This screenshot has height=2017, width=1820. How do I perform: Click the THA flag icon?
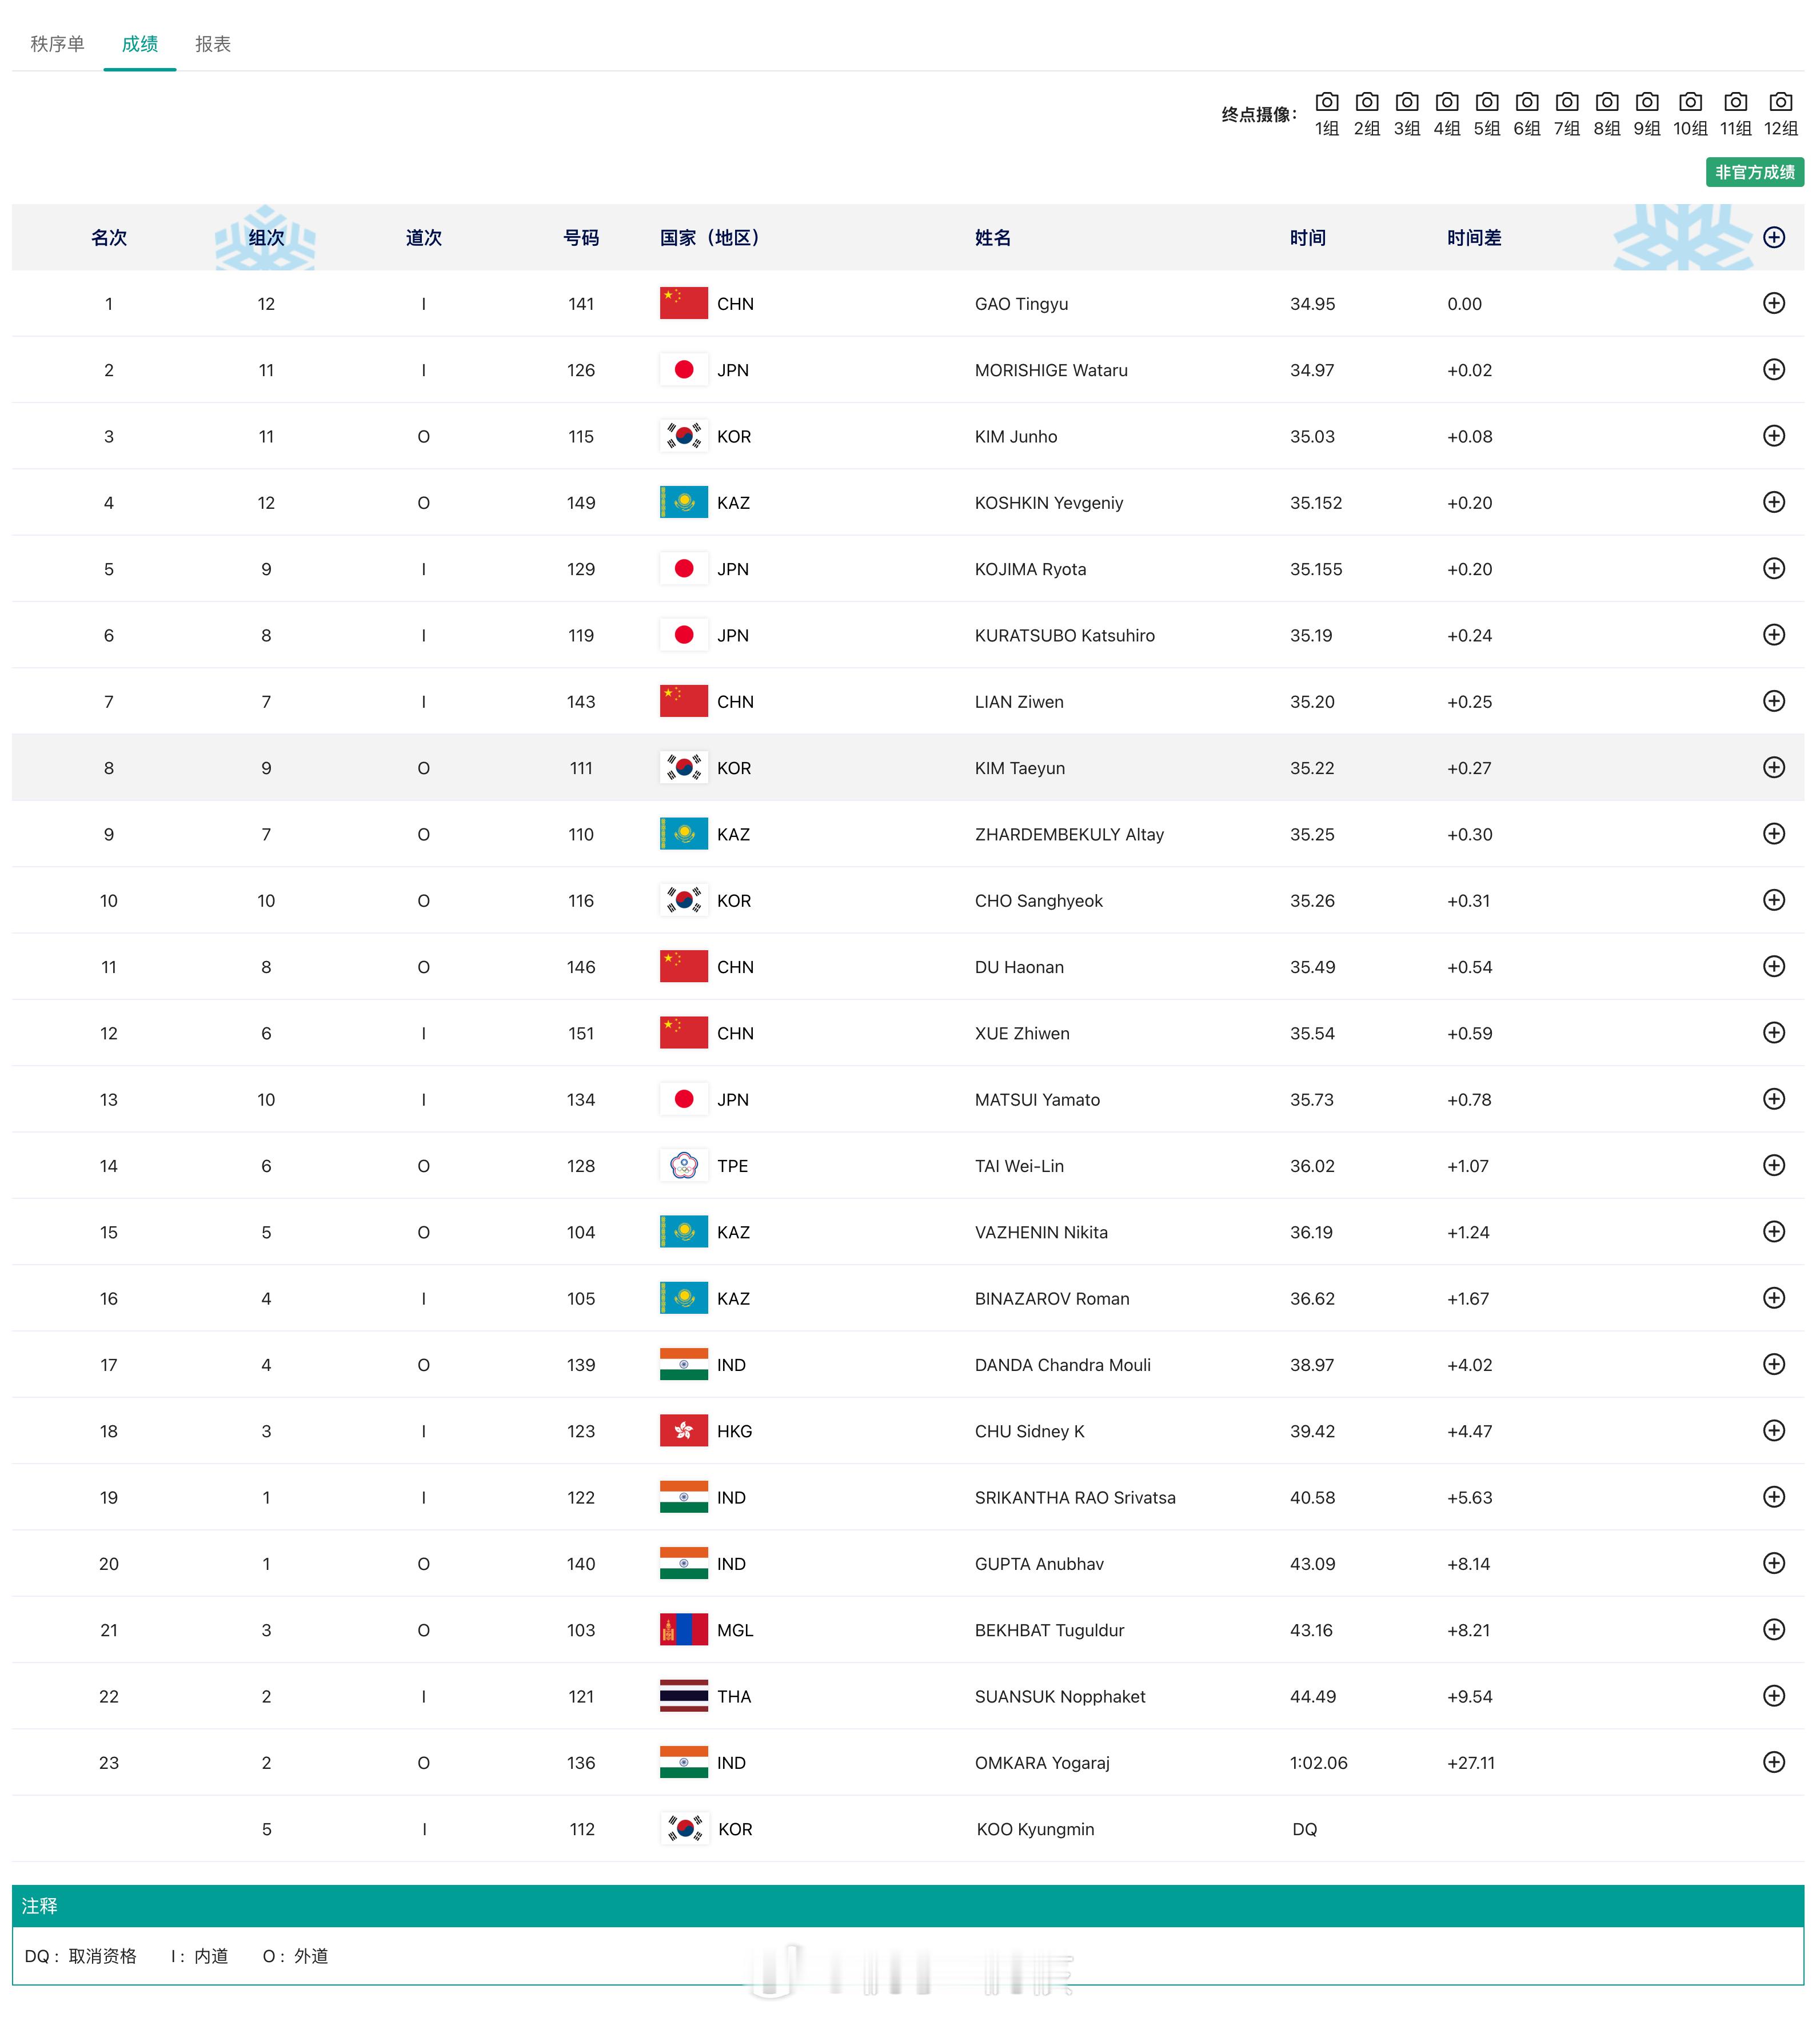pyautogui.click(x=684, y=1696)
